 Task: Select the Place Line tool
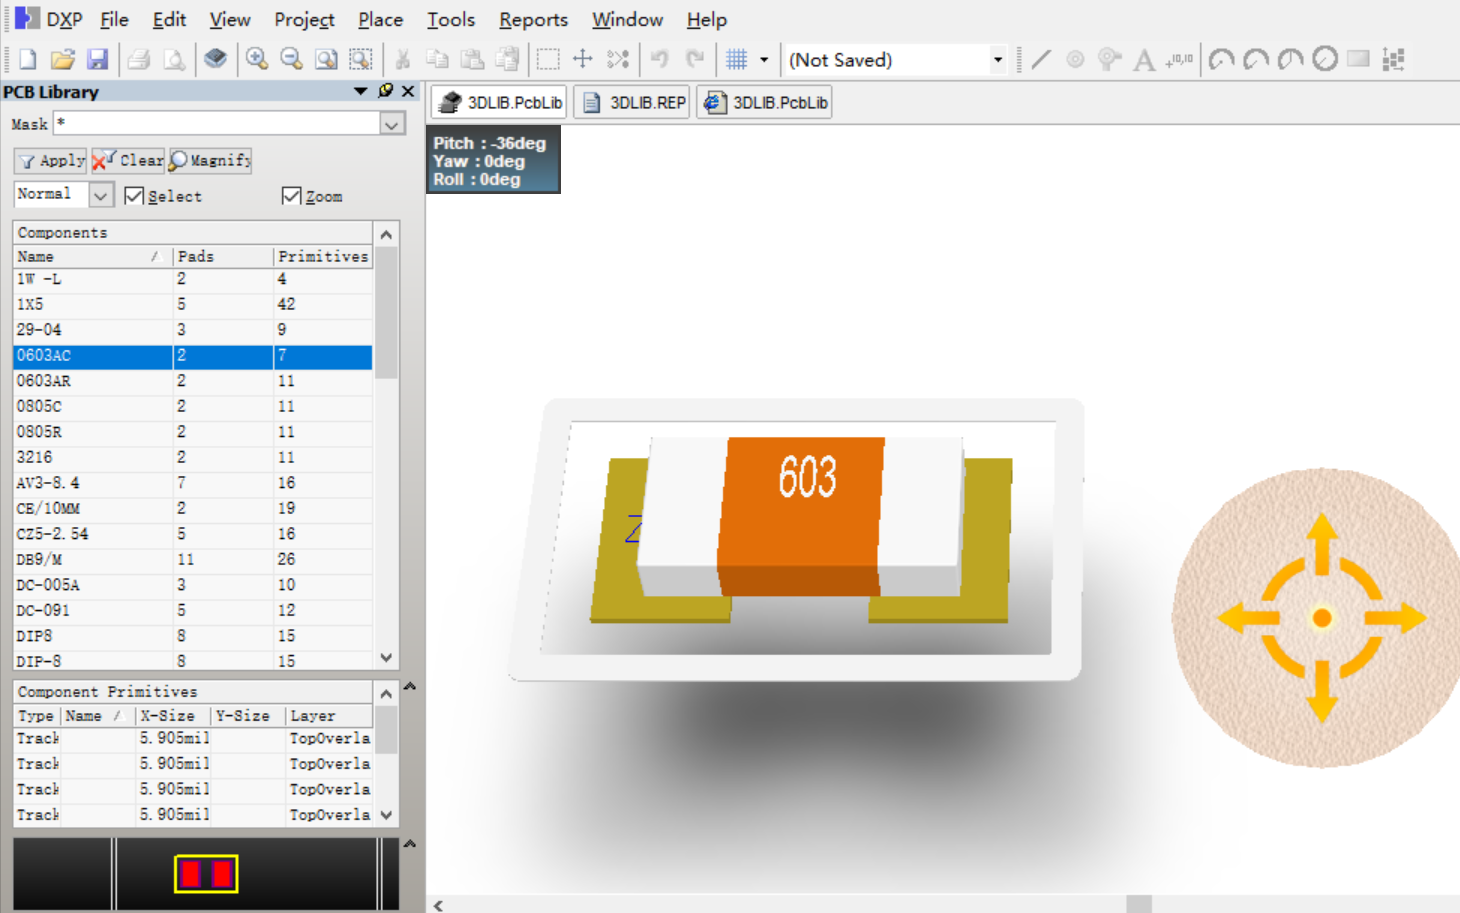pos(1041,59)
